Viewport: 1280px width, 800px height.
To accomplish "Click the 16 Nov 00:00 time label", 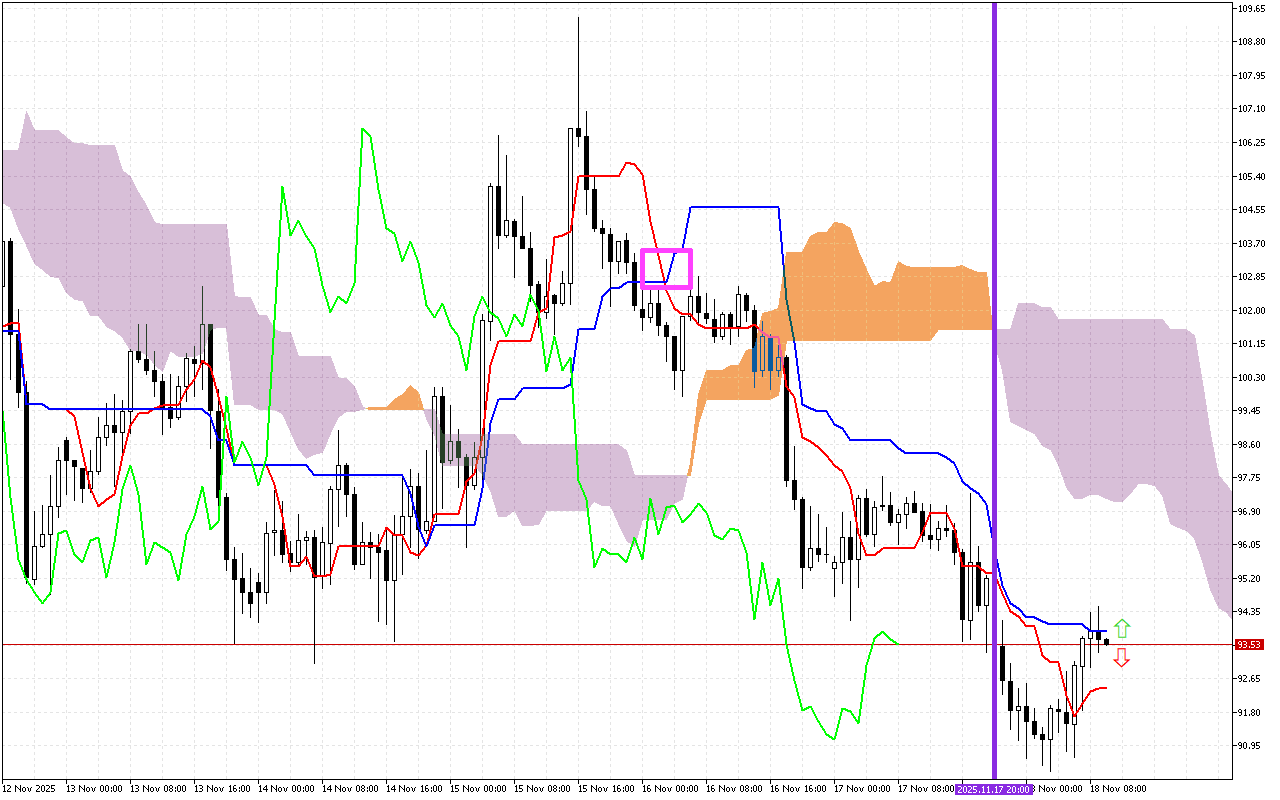I will pyautogui.click(x=672, y=789).
